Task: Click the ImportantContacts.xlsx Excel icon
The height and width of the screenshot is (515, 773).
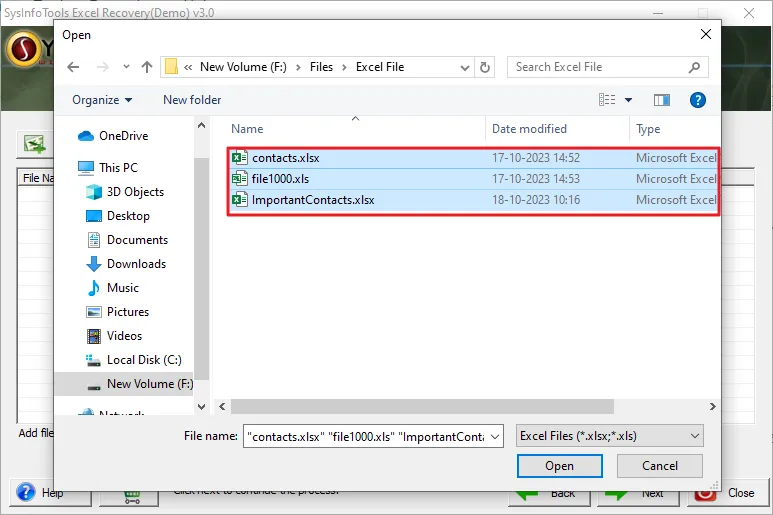Action: (240, 200)
